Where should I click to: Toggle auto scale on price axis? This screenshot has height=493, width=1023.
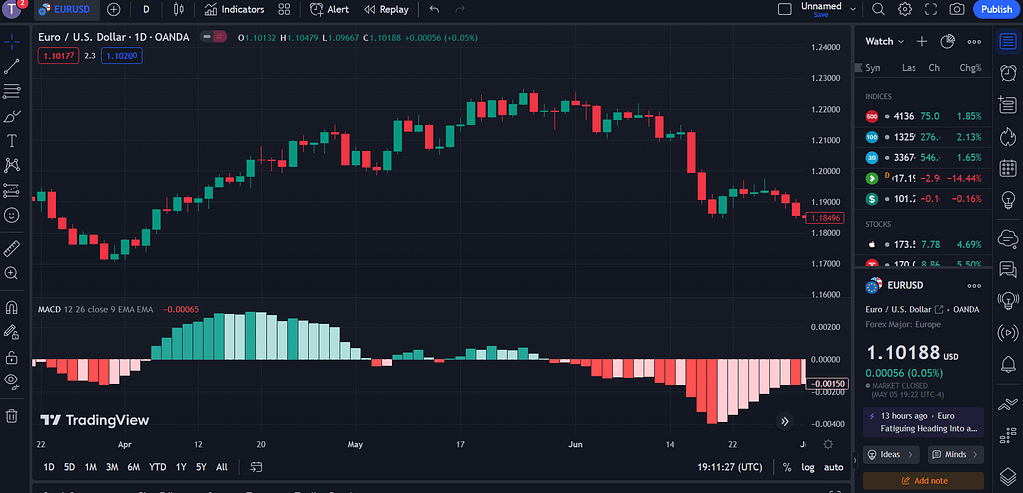click(833, 467)
